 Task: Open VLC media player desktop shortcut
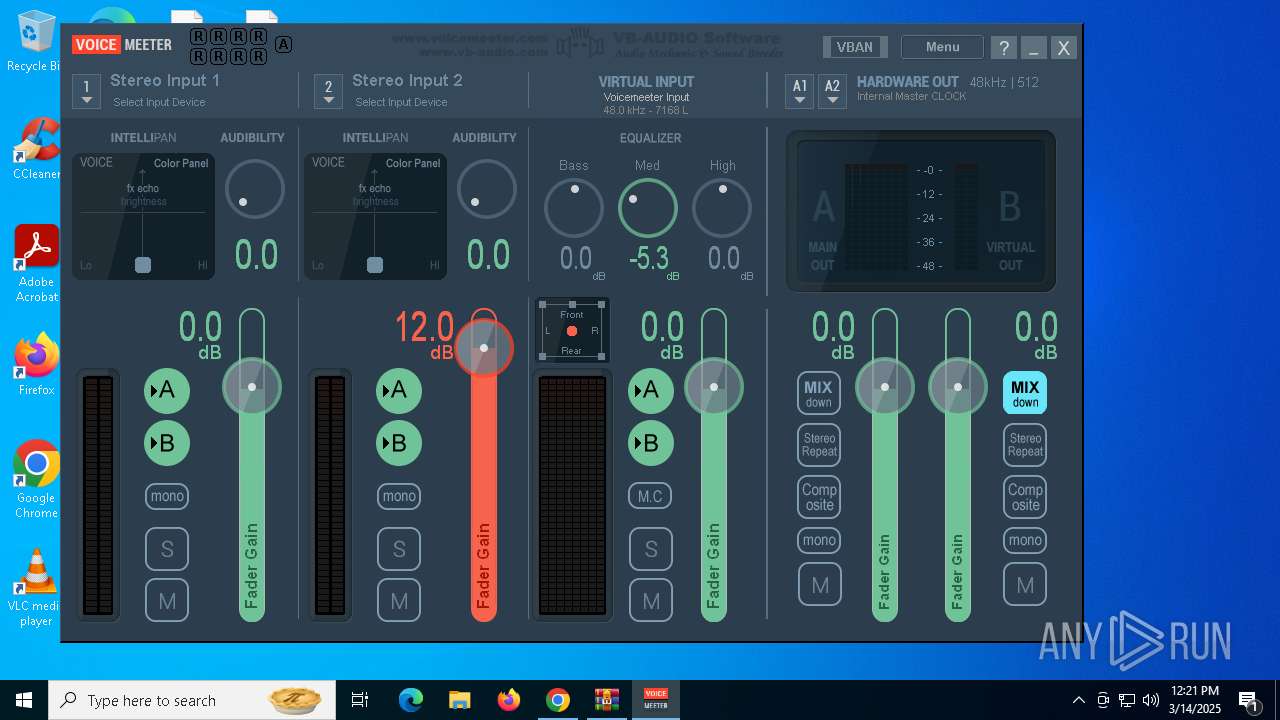point(36,588)
